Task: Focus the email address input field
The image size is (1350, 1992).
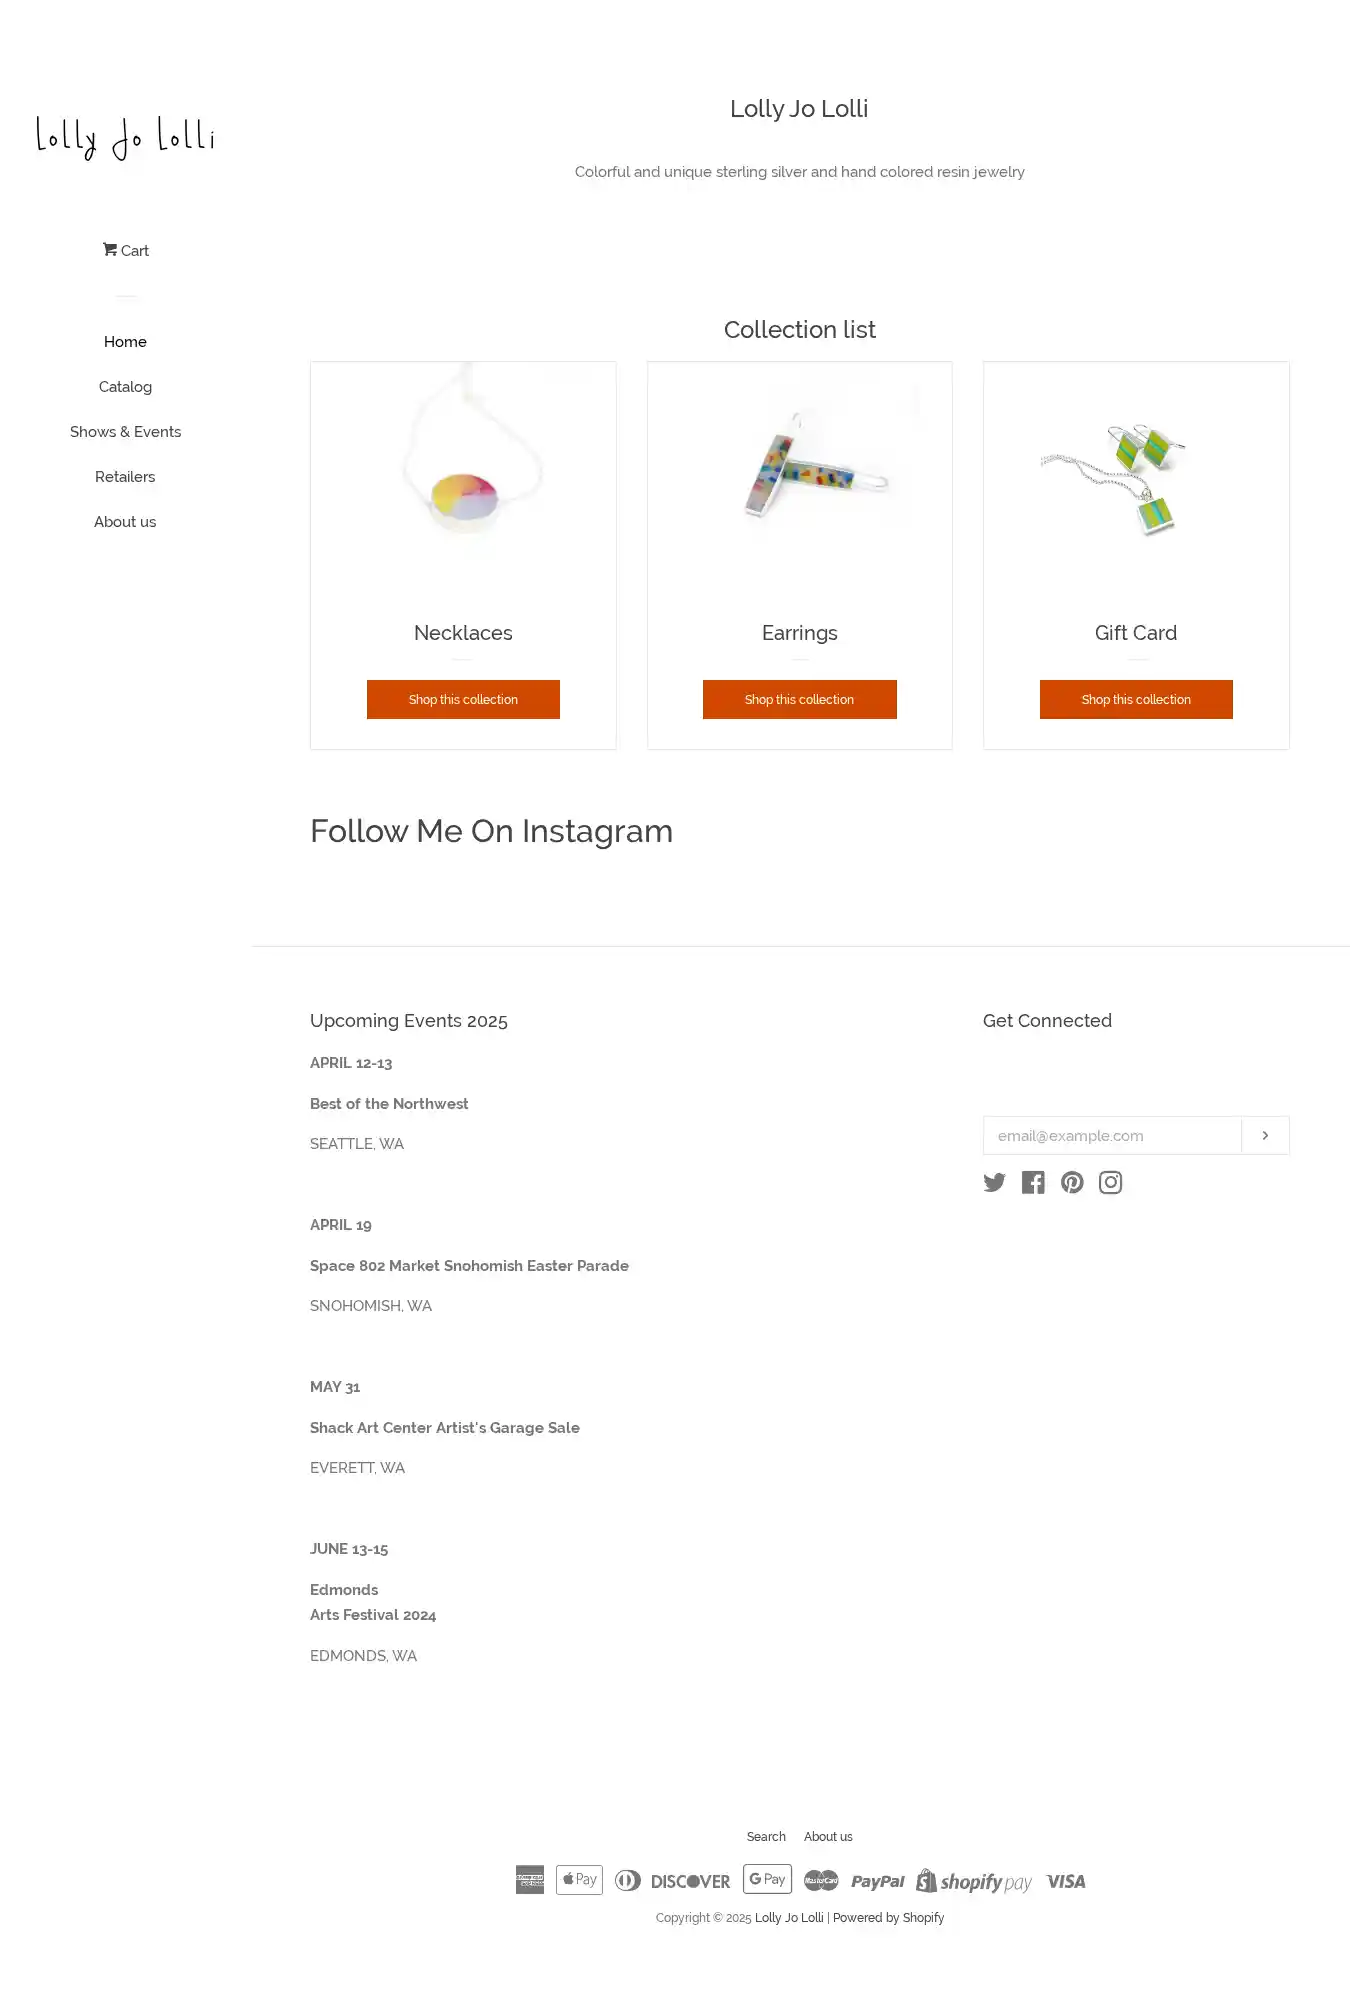Action: click(1112, 1136)
